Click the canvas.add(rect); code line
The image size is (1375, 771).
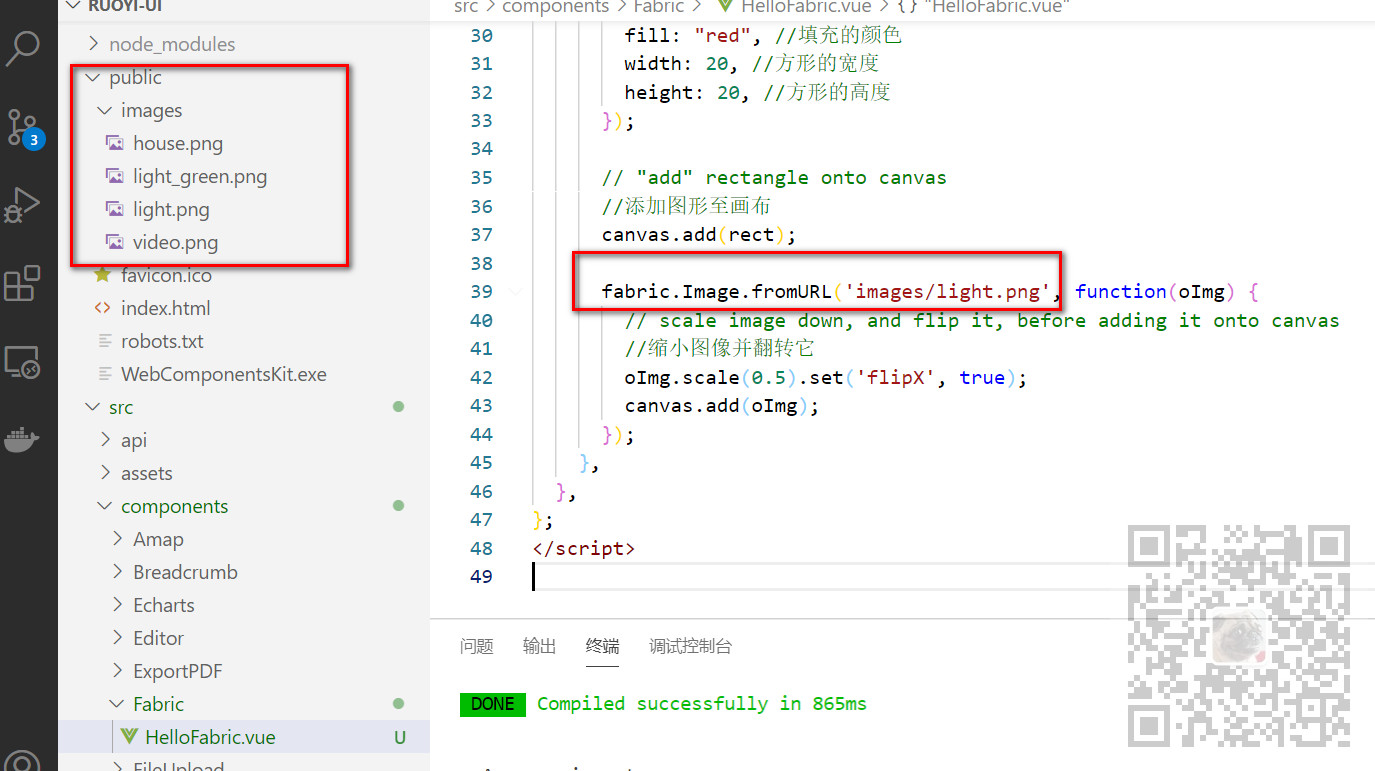699,234
